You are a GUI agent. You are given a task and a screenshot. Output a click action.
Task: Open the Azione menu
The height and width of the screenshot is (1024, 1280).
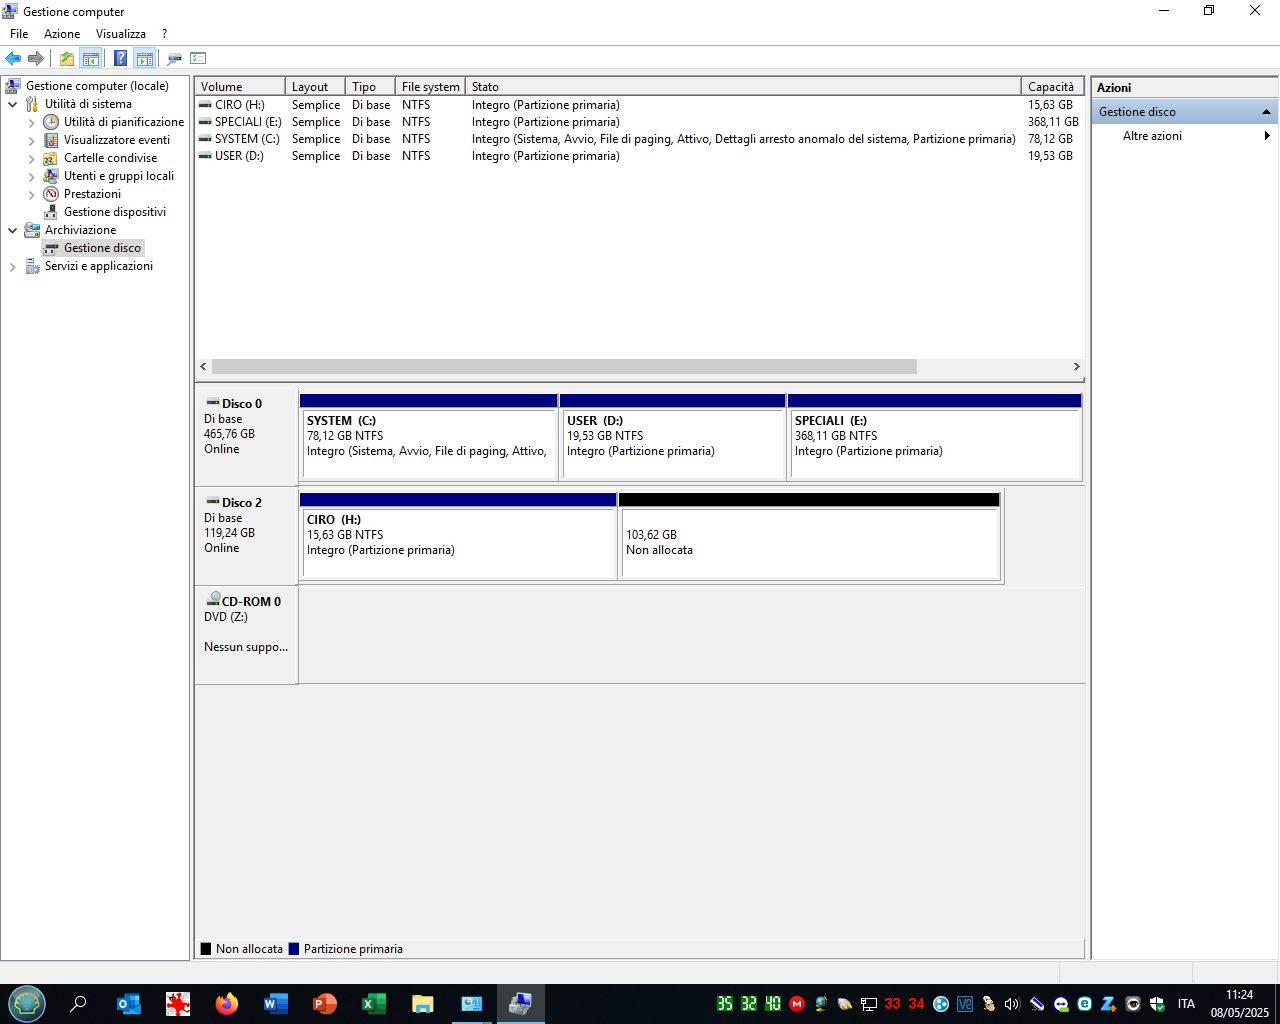click(x=62, y=34)
